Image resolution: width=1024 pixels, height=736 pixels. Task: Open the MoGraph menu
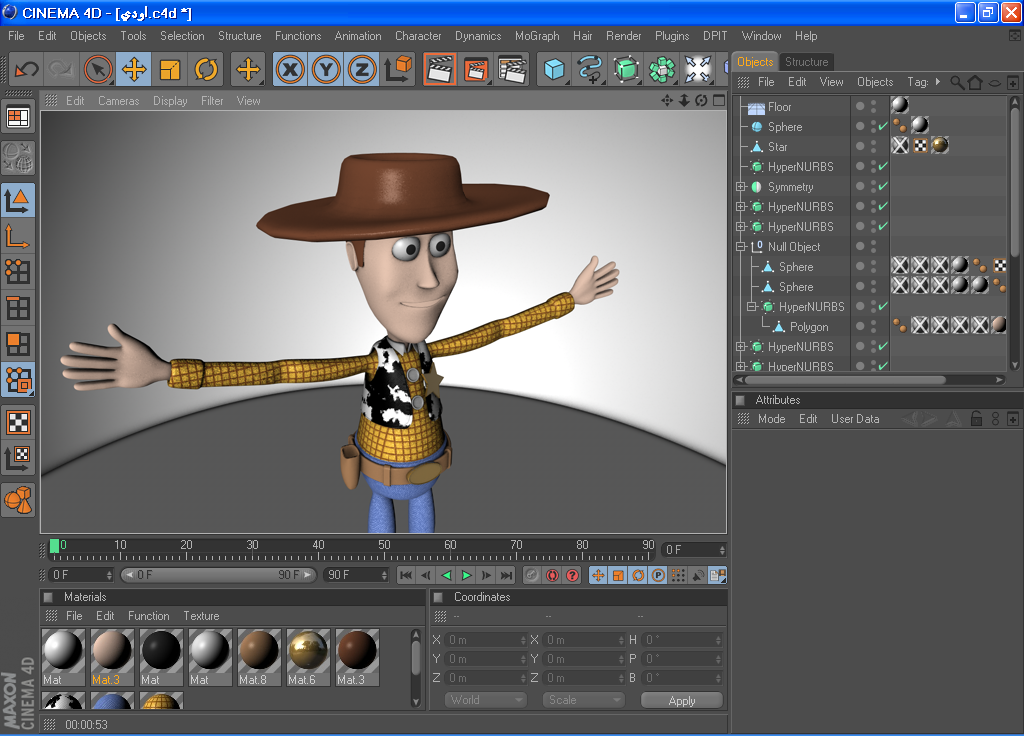click(x=537, y=36)
